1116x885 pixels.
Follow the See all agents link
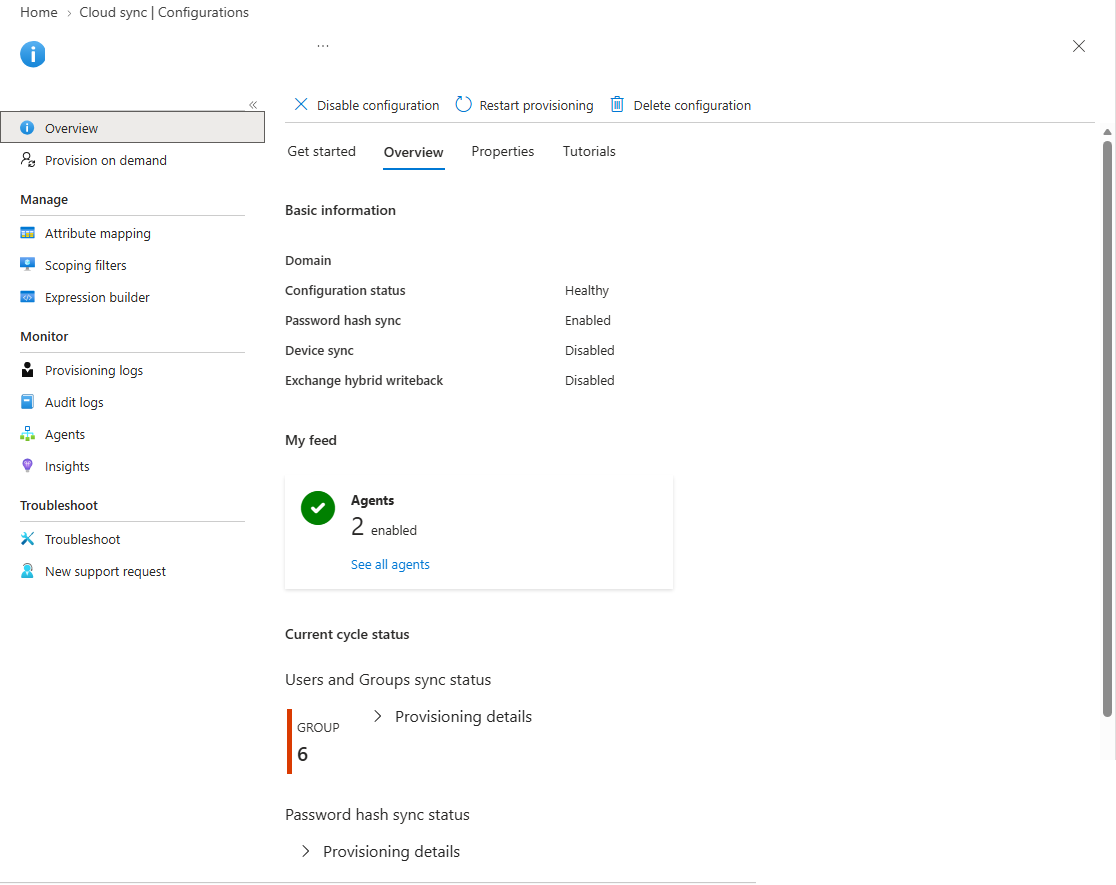coord(390,565)
